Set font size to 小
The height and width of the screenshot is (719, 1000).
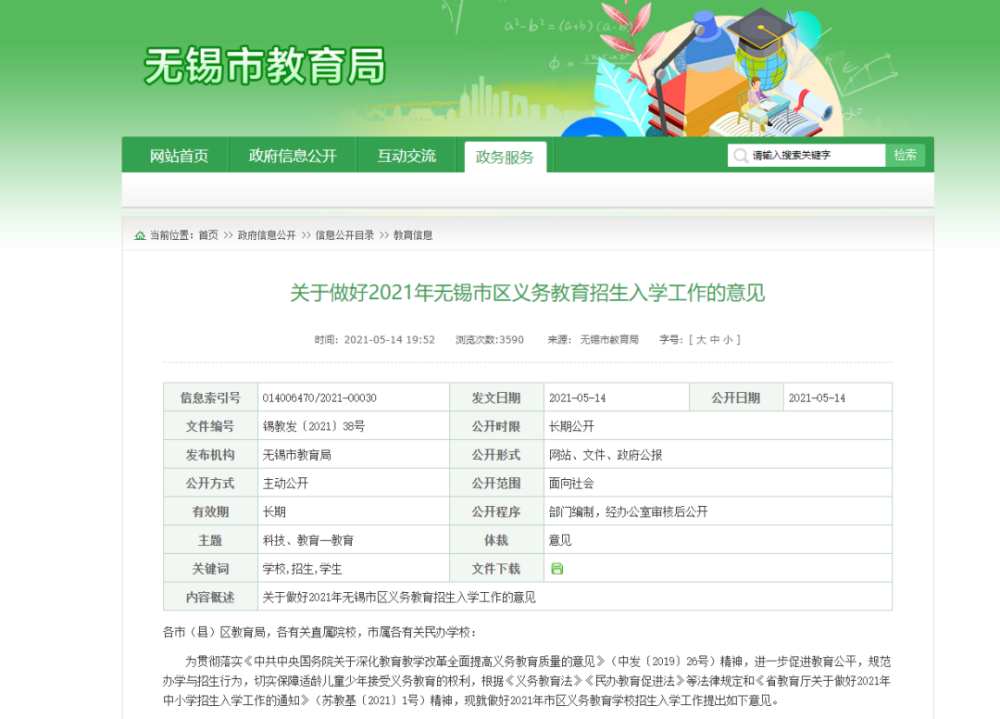tap(728, 340)
